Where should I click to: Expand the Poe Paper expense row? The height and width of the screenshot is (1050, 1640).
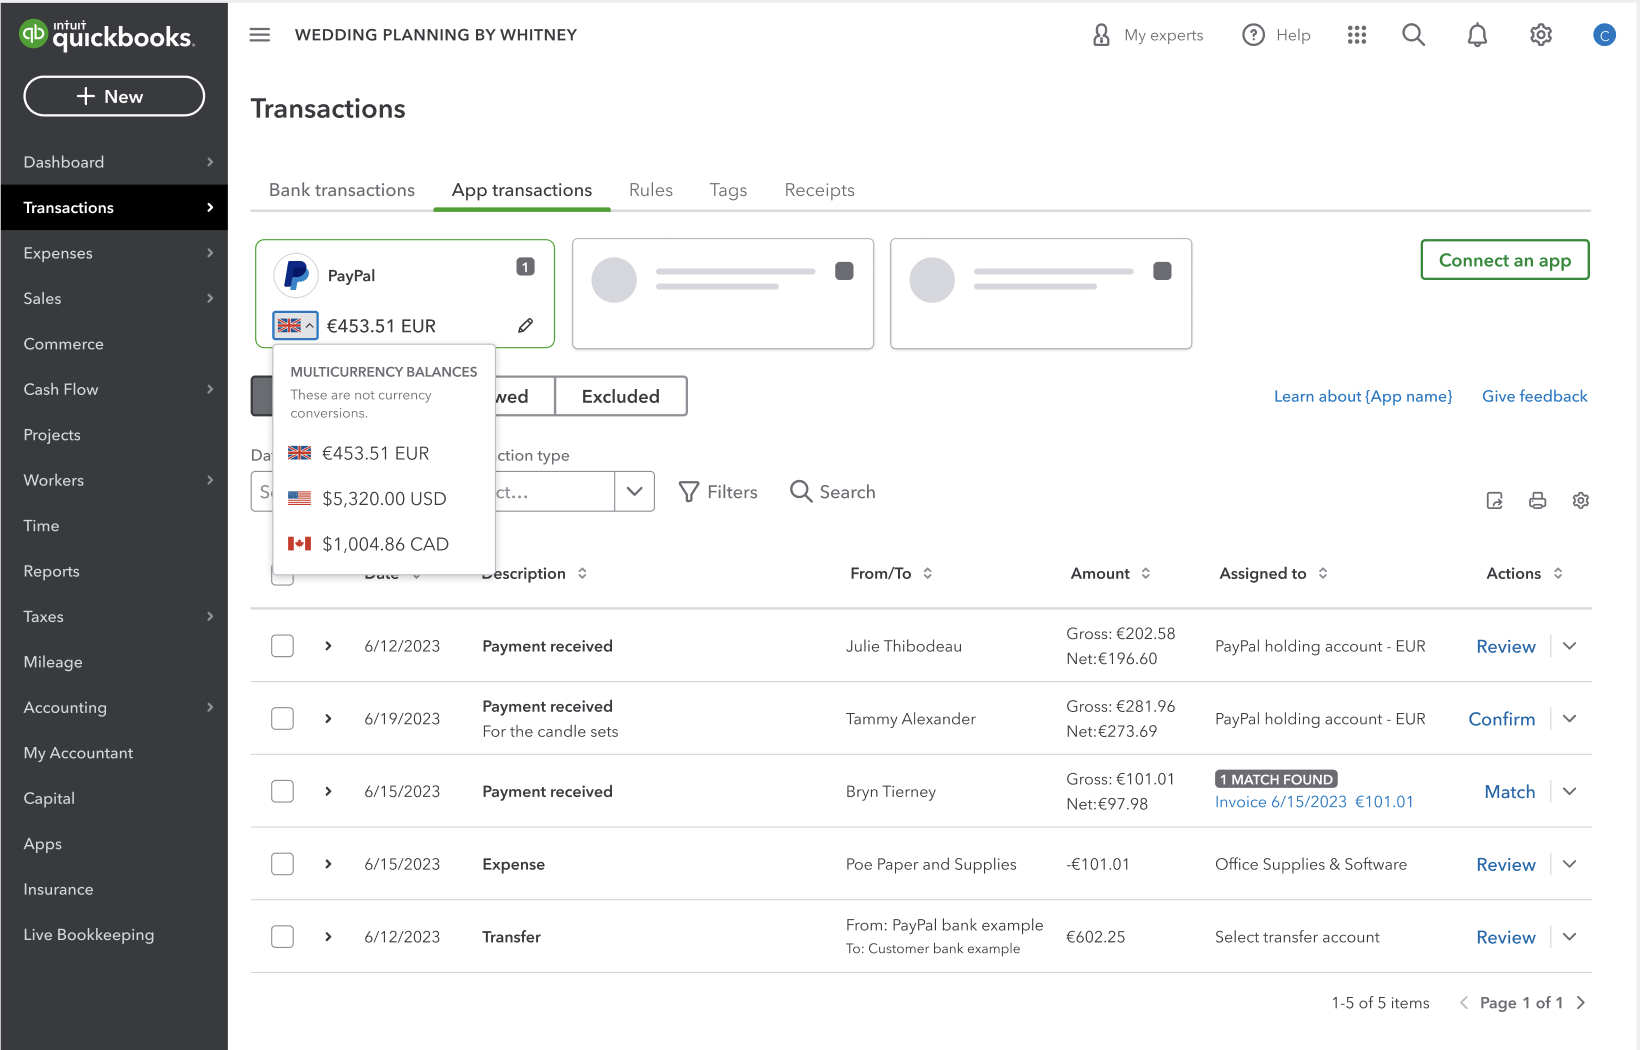pos(328,864)
